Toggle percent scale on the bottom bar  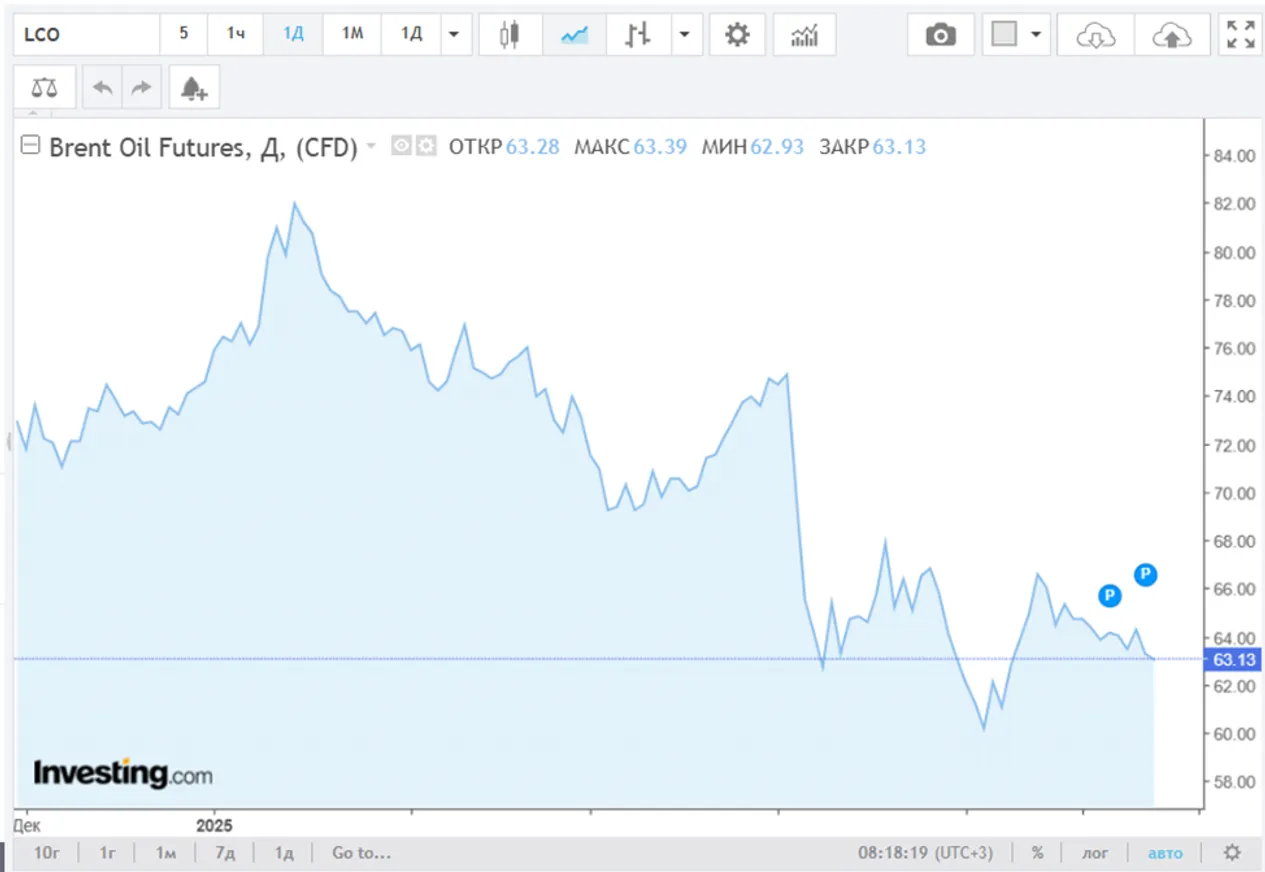click(x=1038, y=853)
